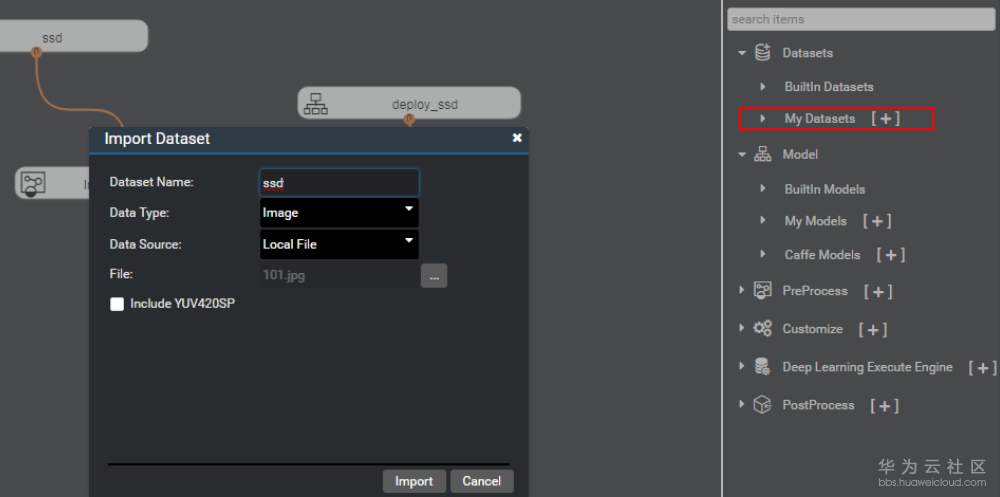The height and width of the screenshot is (497, 1000).
Task: Click the Dataset Name label text
Action: [151, 182]
